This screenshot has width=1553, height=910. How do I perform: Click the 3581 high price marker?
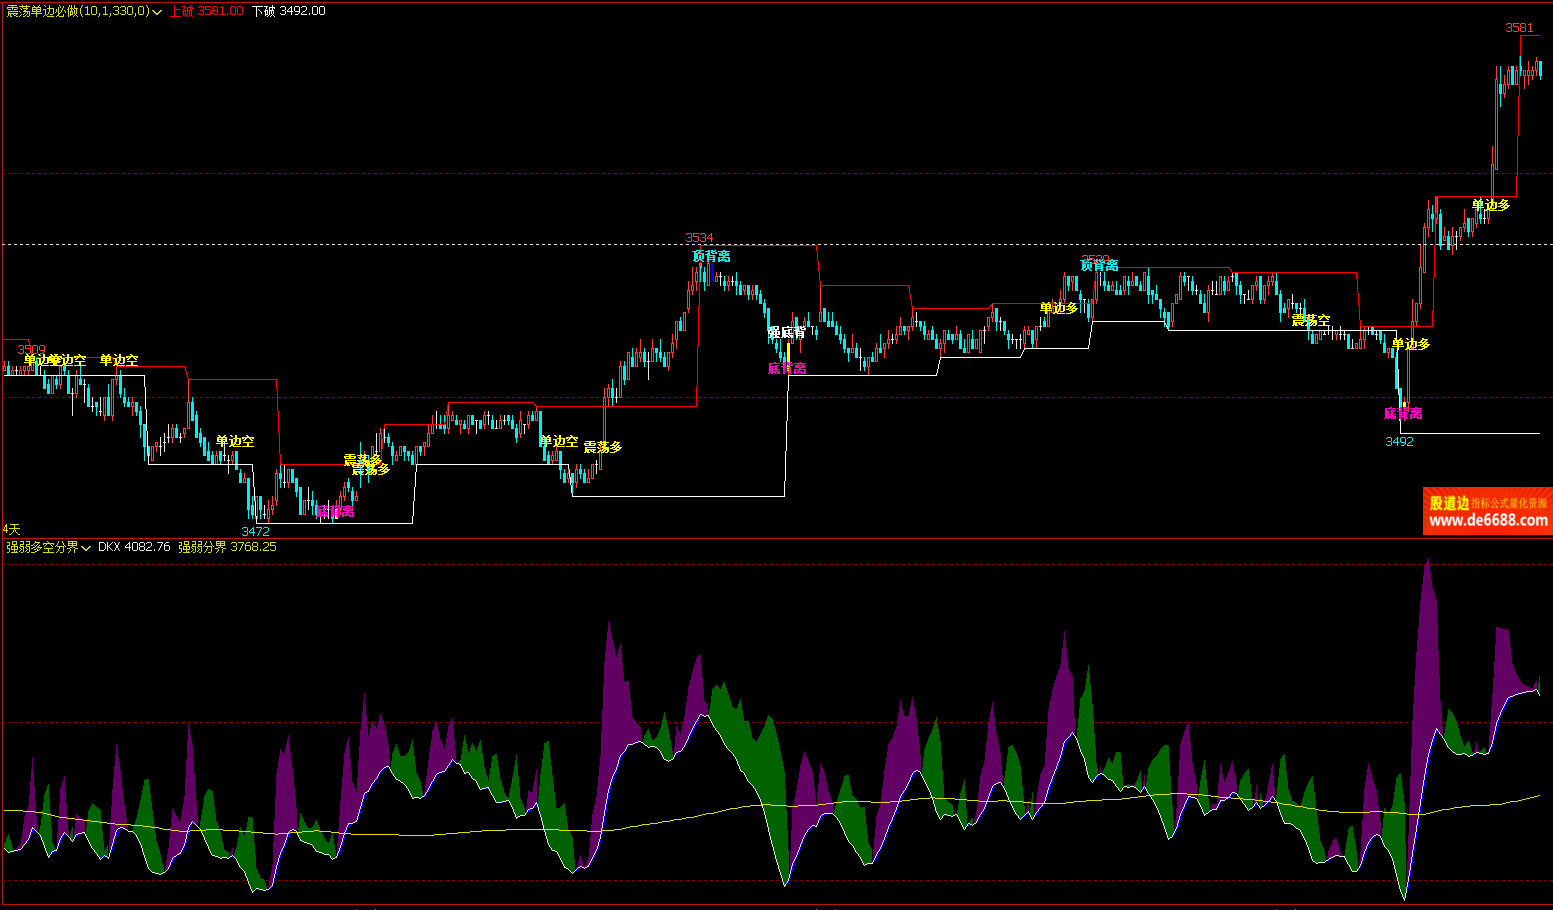tap(1519, 28)
